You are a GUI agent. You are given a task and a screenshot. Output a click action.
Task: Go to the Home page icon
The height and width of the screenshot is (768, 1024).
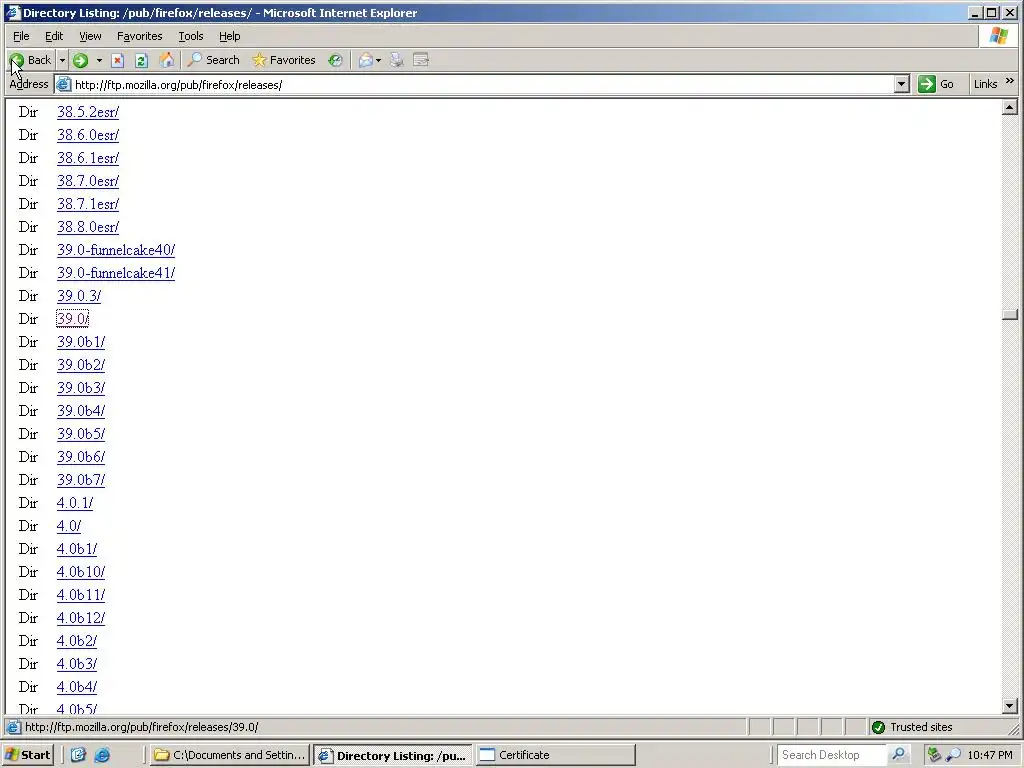click(167, 60)
